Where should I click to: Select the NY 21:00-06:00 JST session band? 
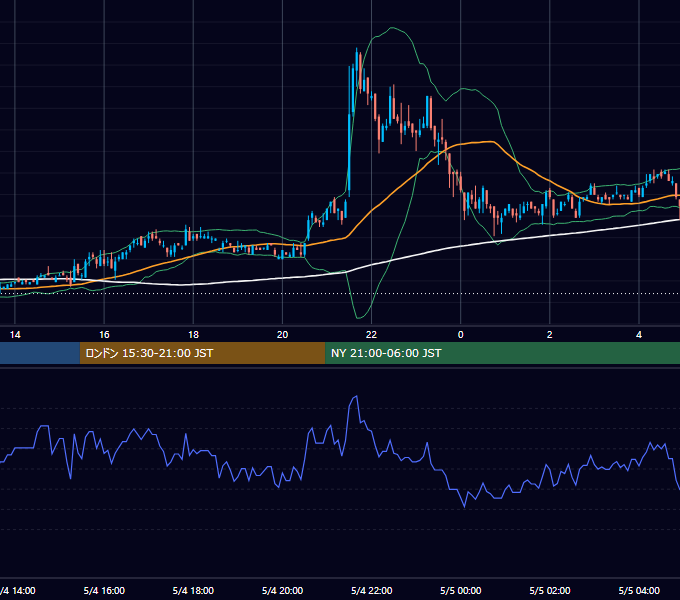point(502,353)
